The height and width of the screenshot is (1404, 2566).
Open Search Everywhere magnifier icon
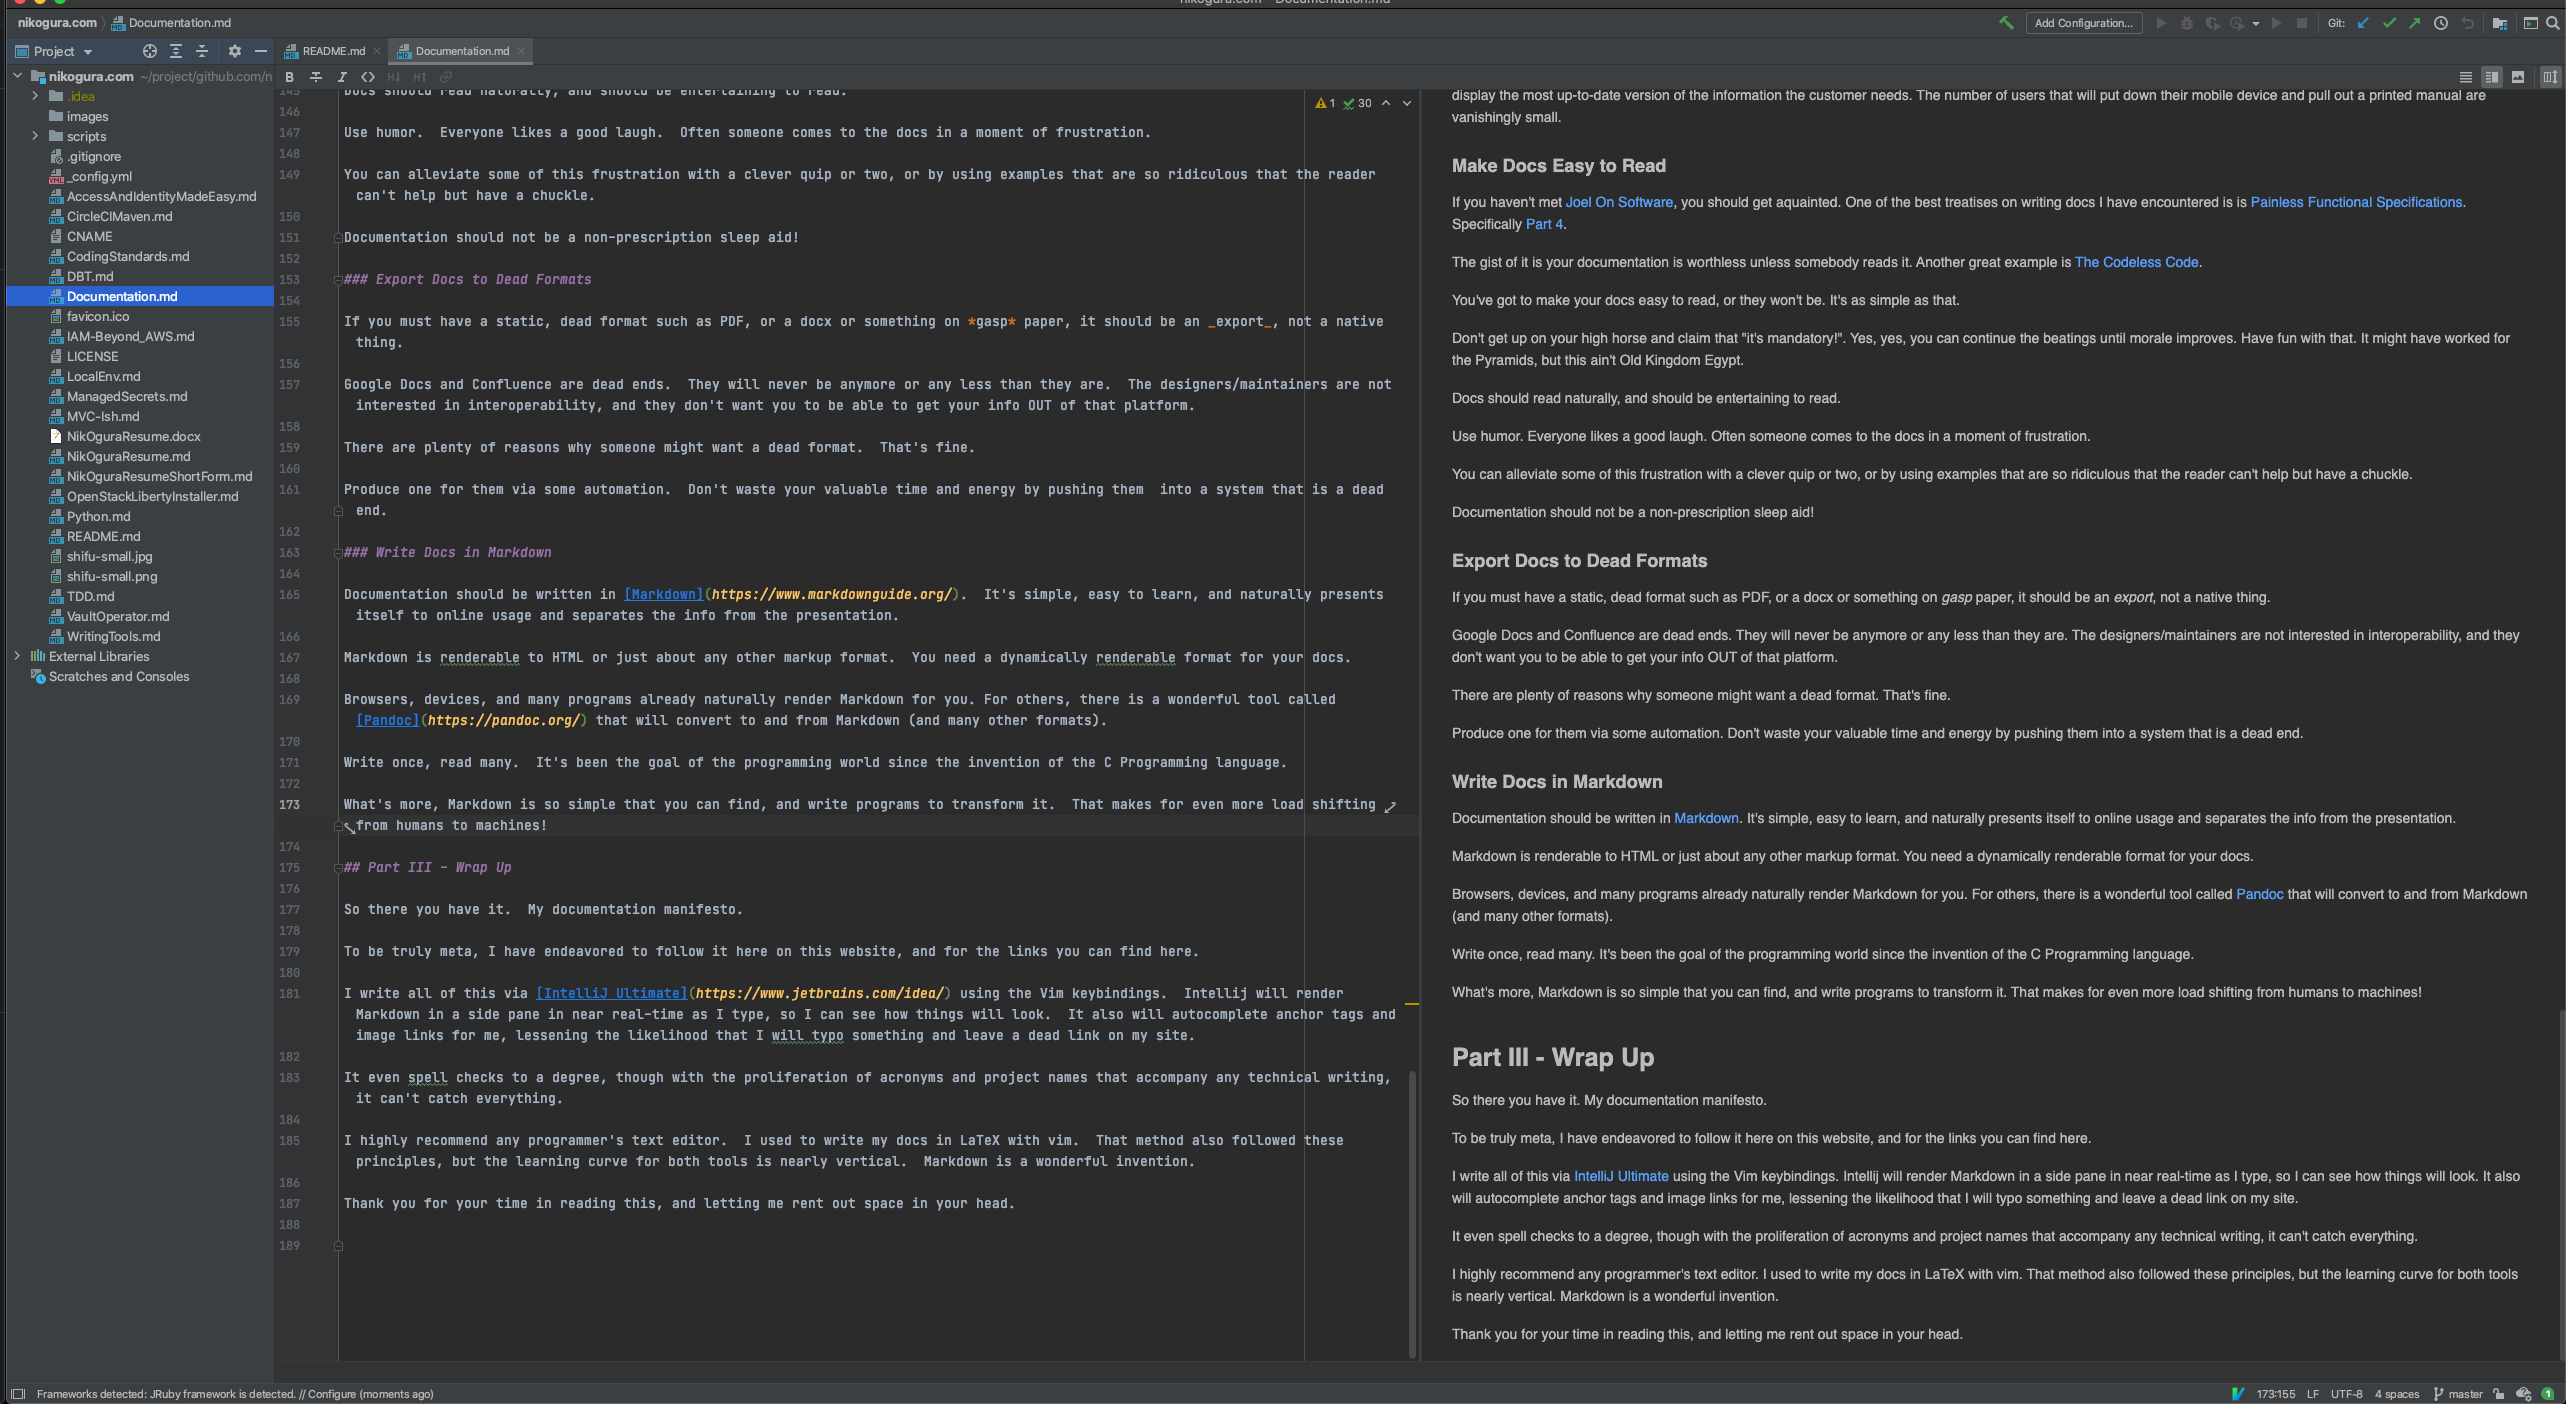coord(2553,23)
